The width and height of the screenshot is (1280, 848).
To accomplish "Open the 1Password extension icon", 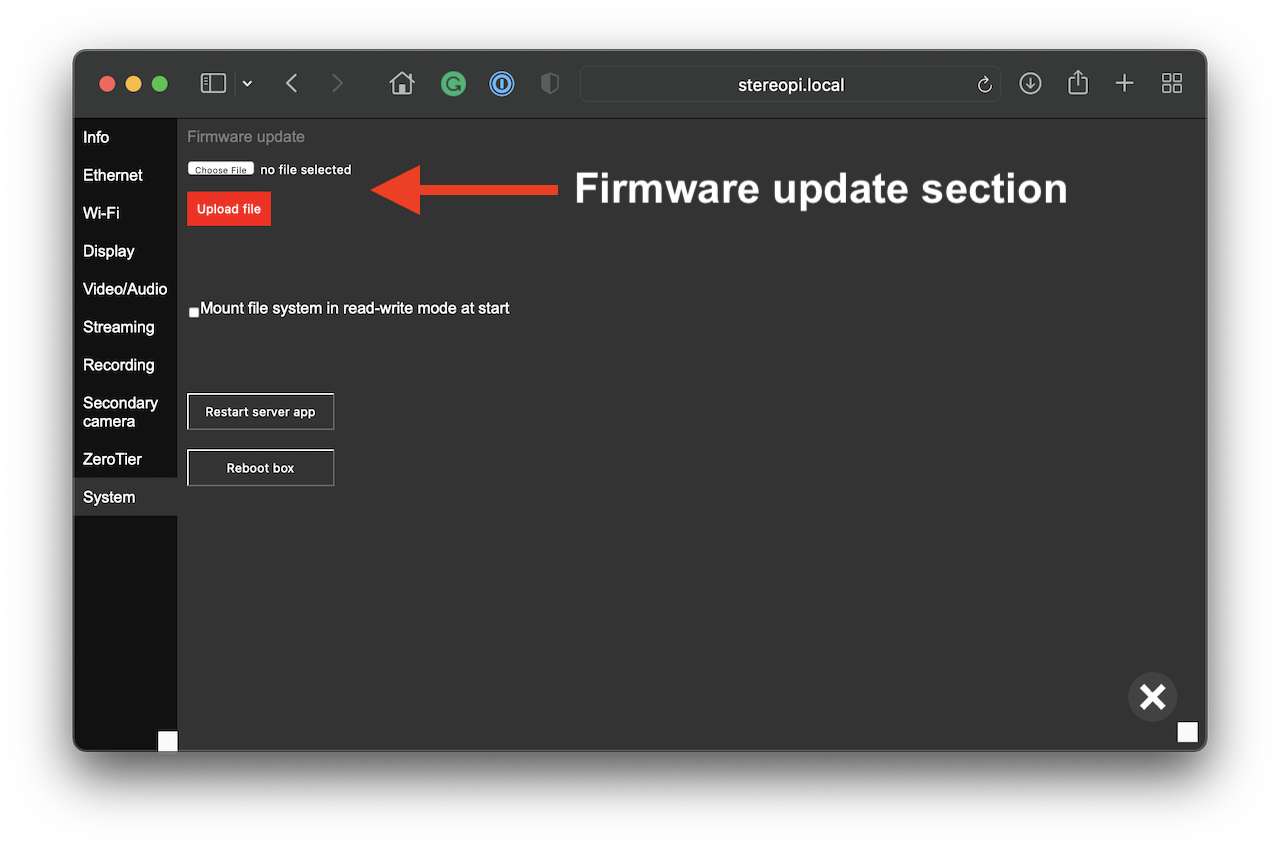I will 501,84.
